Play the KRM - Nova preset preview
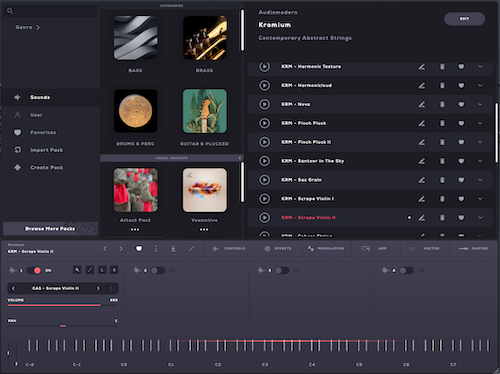The image size is (500, 374). pyautogui.click(x=264, y=104)
